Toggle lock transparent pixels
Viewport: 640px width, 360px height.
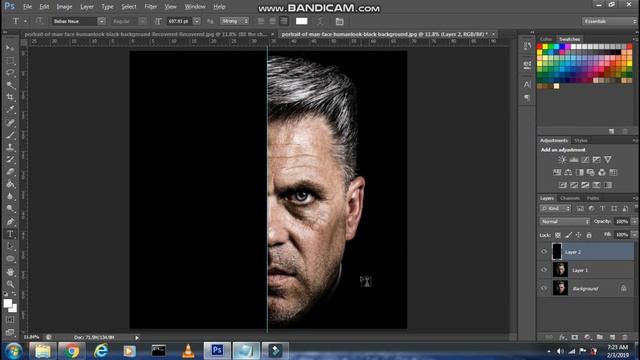(x=558, y=235)
